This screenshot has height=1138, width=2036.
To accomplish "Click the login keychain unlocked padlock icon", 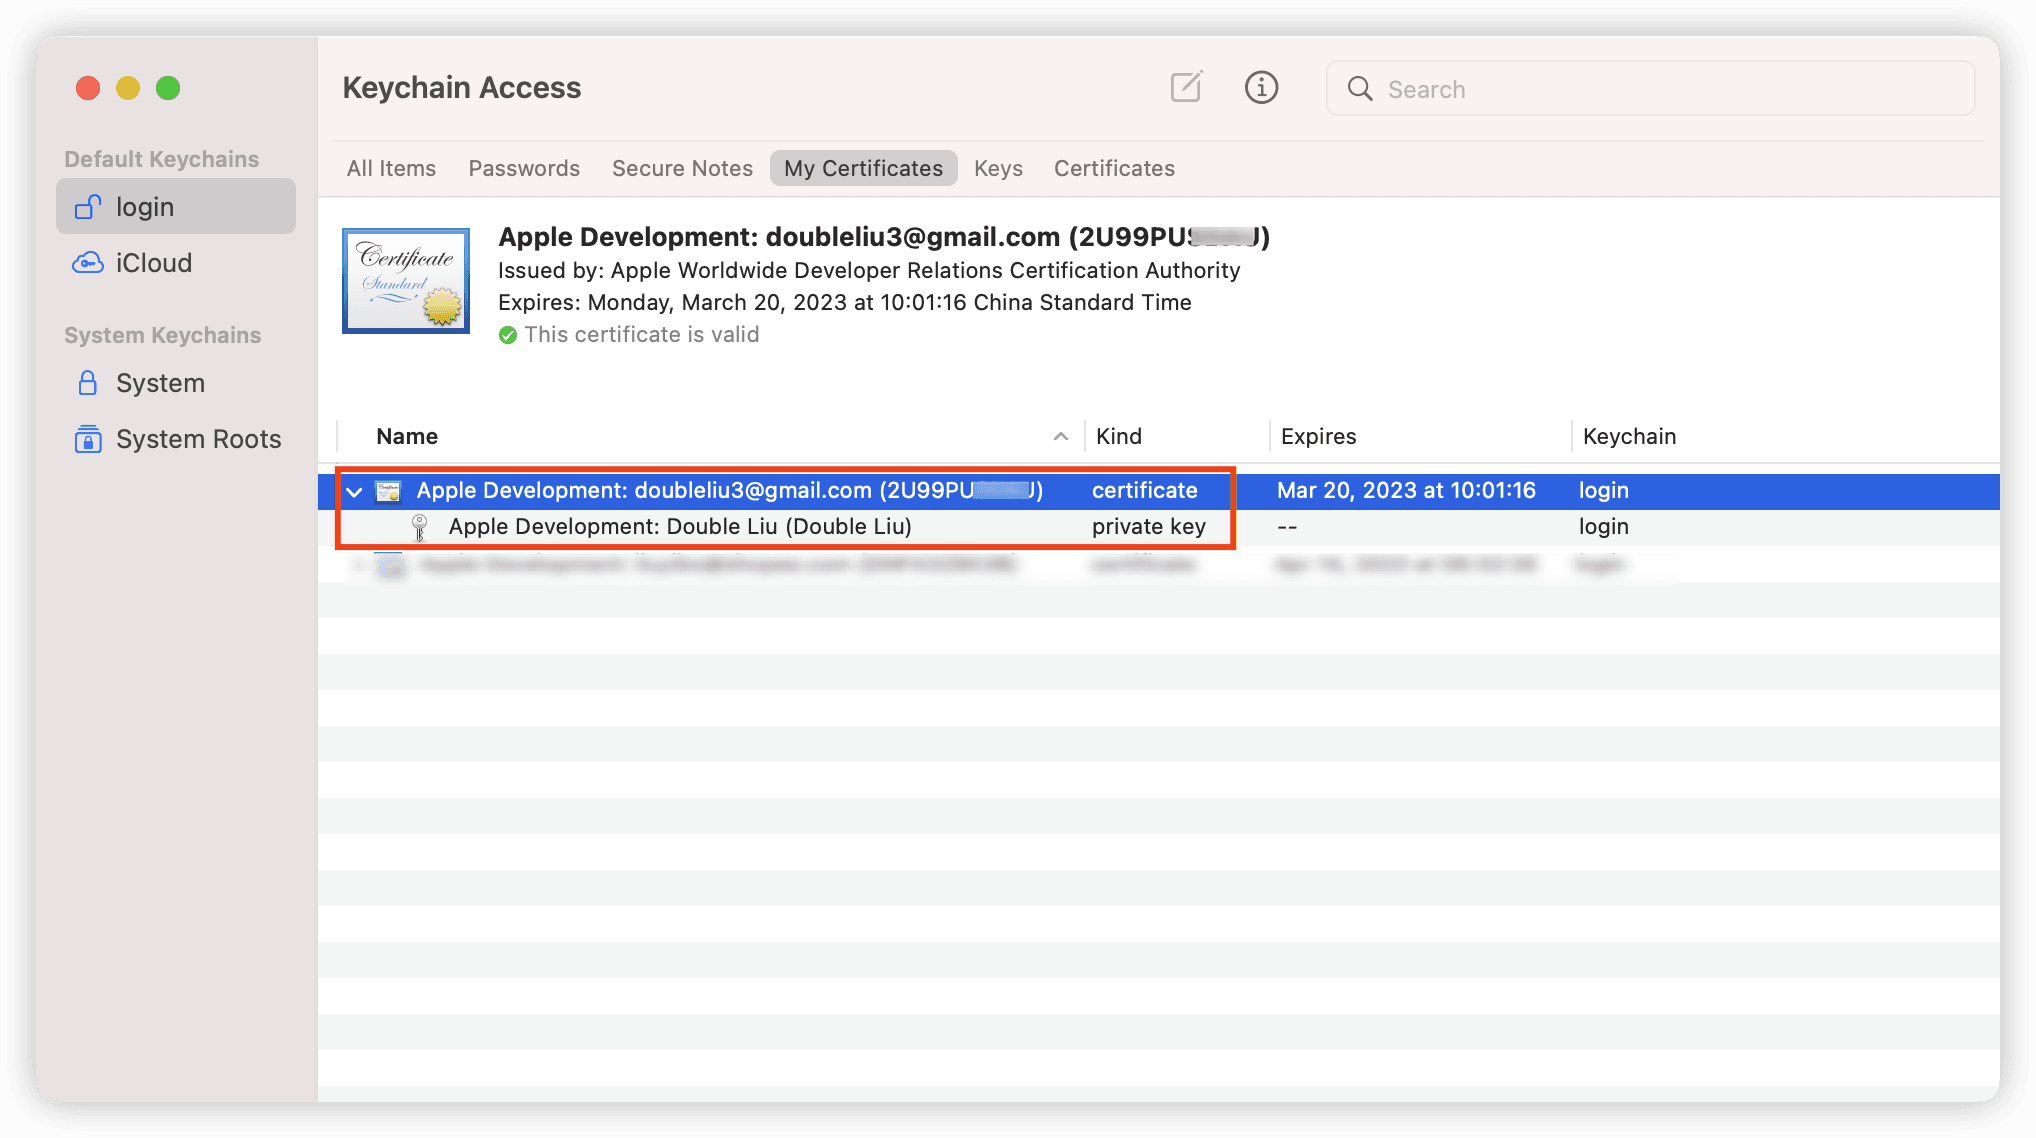I will tap(88, 207).
